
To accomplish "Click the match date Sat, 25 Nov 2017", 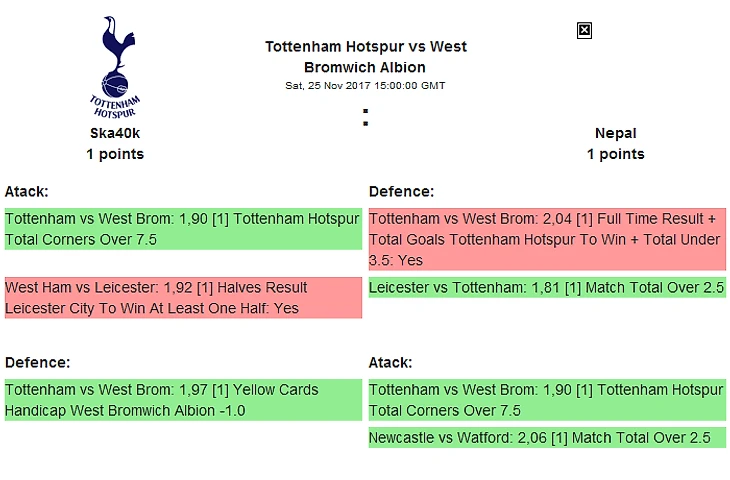I will pyautogui.click(x=365, y=86).
